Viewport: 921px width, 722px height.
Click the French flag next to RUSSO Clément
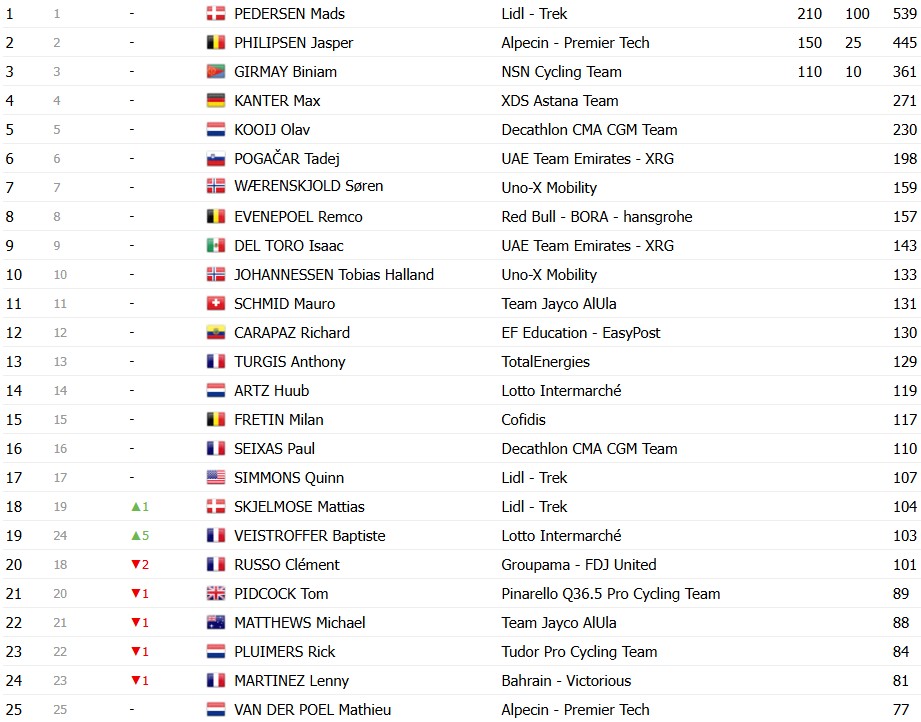point(216,565)
